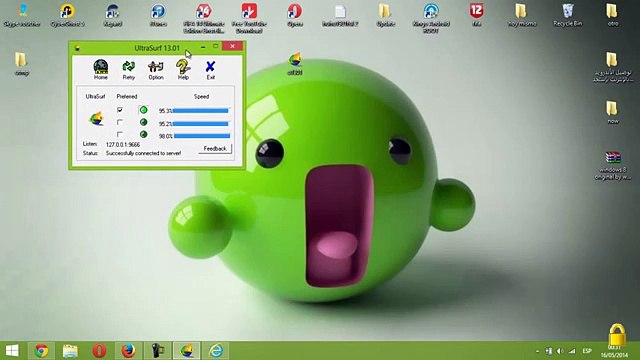Open Internet Explorer from the taskbar
This screenshot has height=360, width=640.
[x=216, y=351]
